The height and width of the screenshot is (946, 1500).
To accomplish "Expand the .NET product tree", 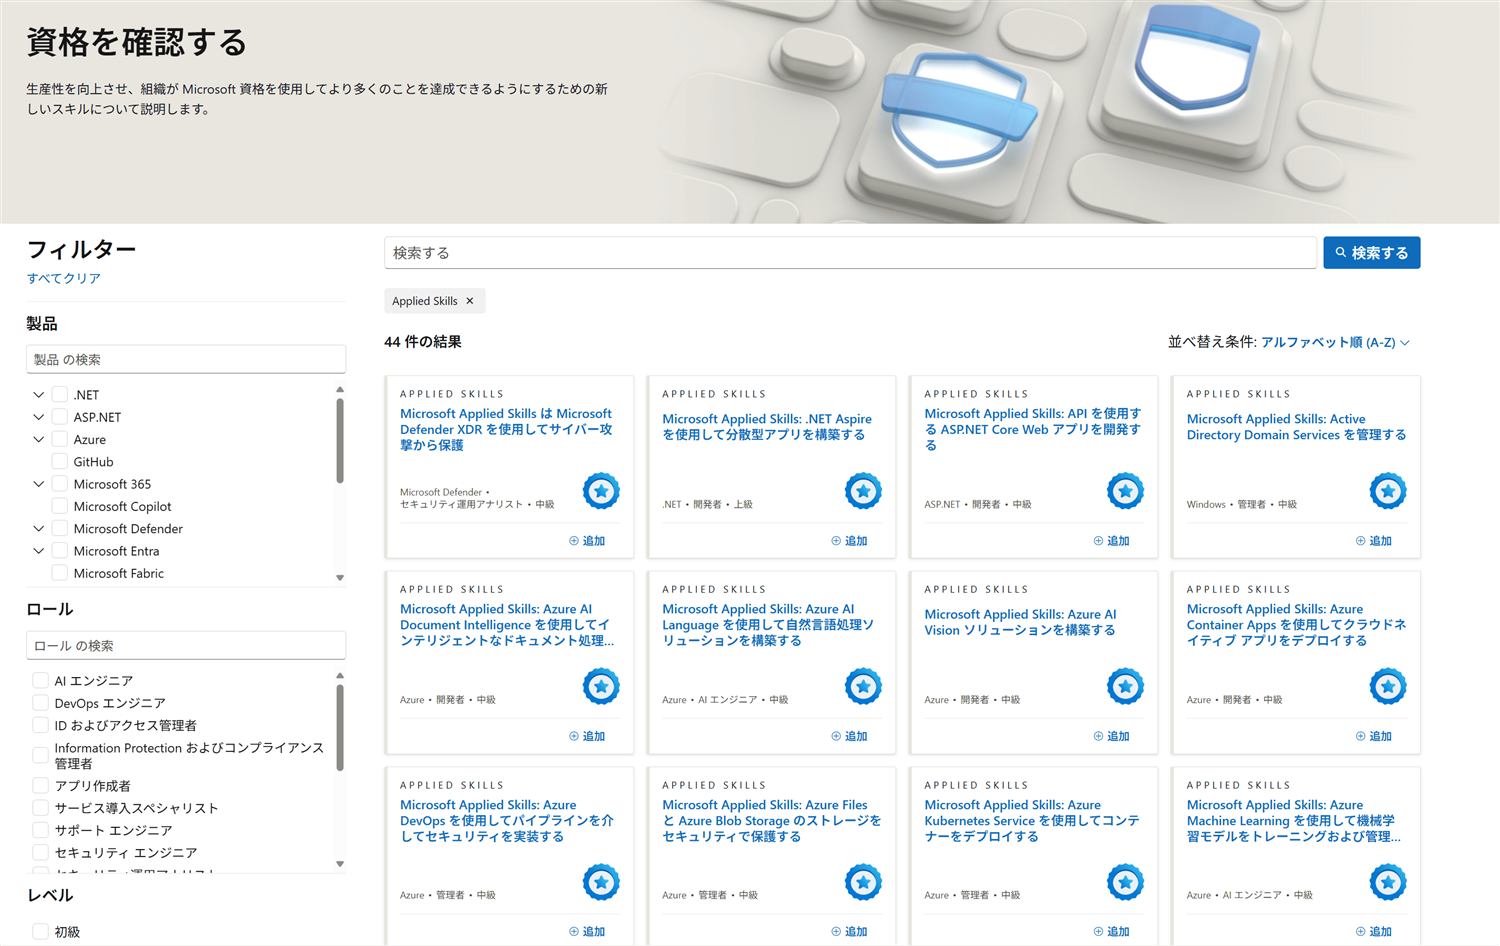I will click(x=39, y=395).
